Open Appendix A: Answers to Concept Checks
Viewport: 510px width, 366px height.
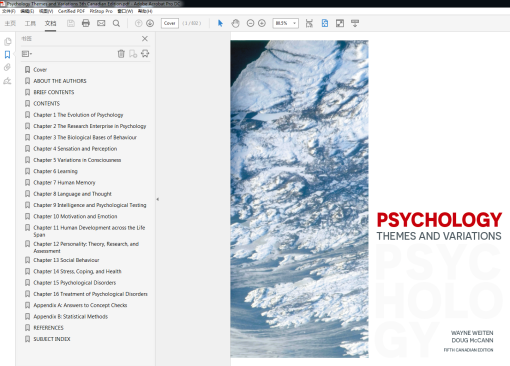pyautogui.click(x=80, y=305)
